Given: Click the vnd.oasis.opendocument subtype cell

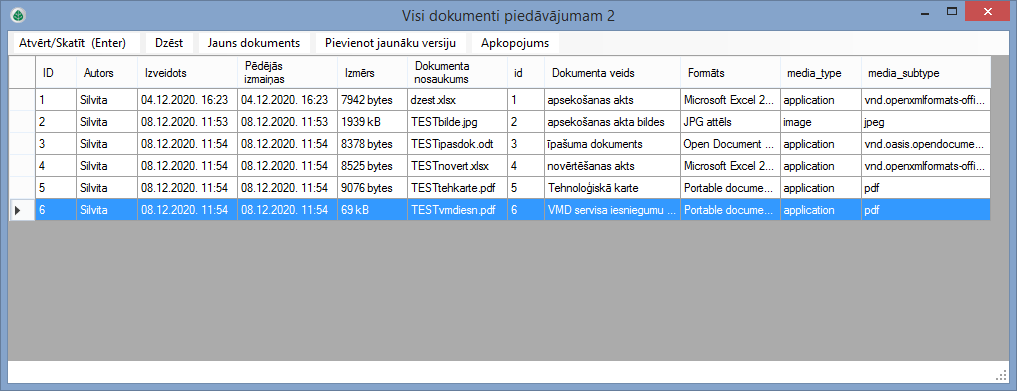Looking at the screenshot, I should (926, 144).
